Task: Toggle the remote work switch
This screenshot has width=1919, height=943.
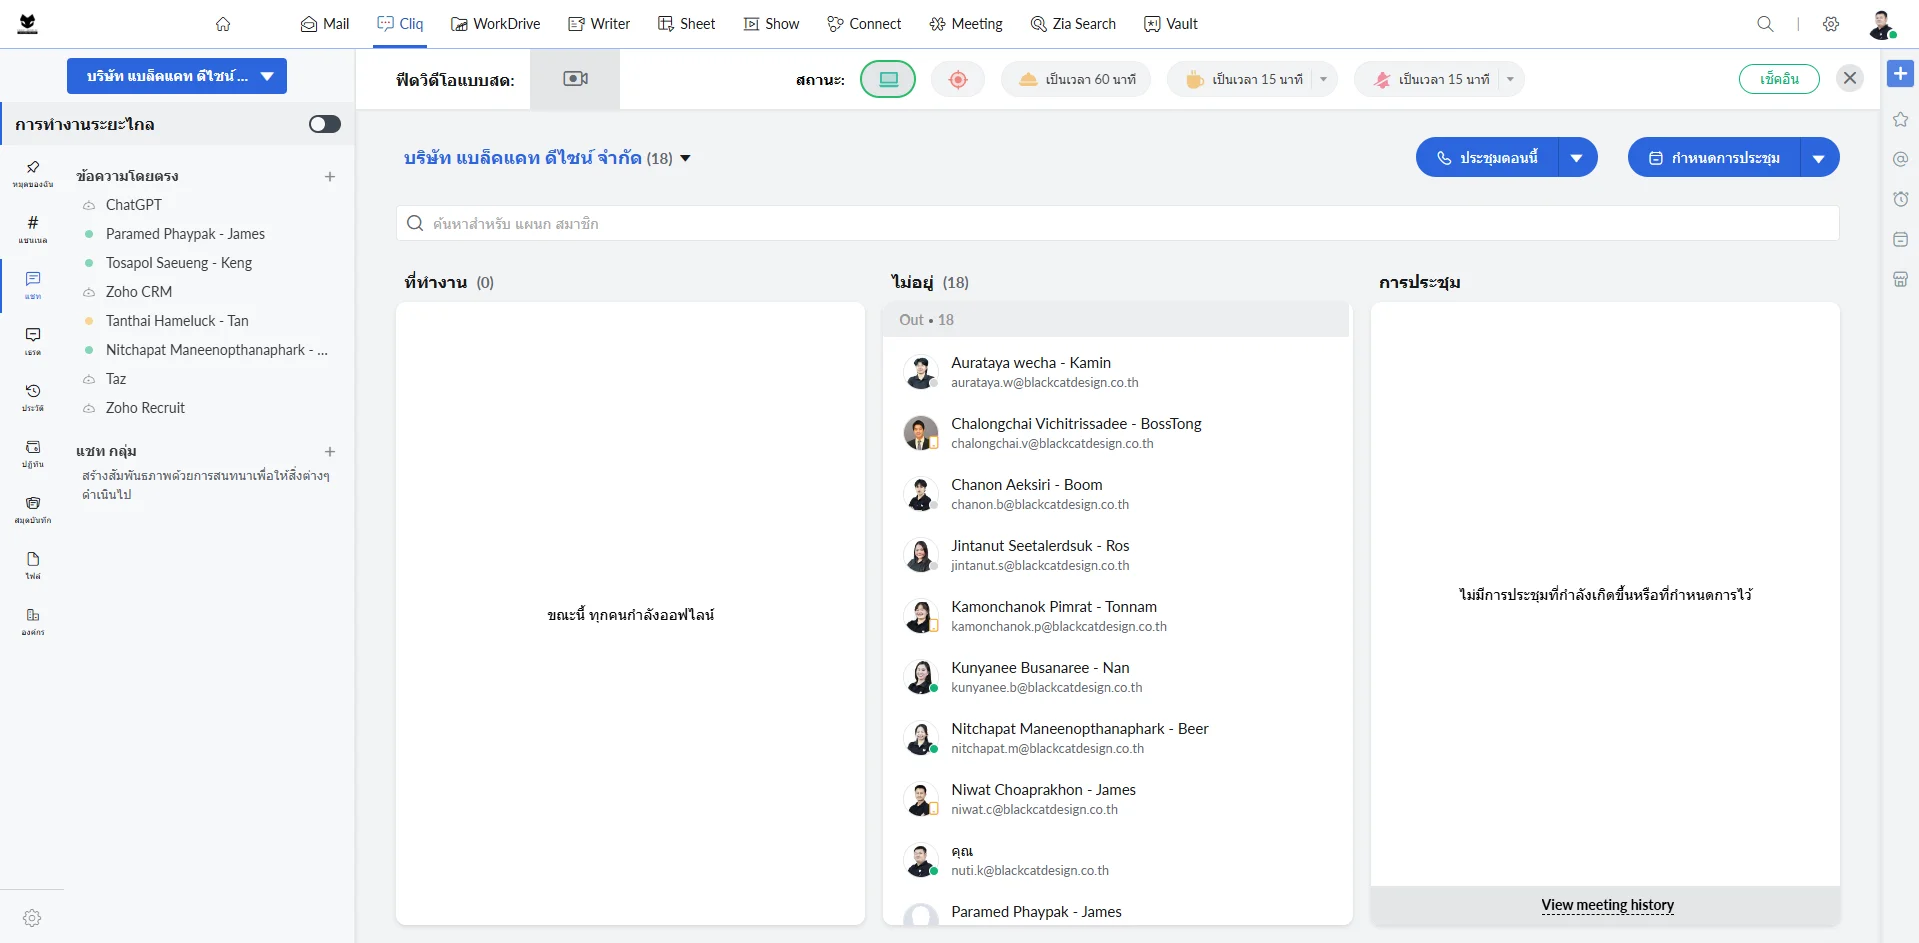Action: tap(324, 124)
